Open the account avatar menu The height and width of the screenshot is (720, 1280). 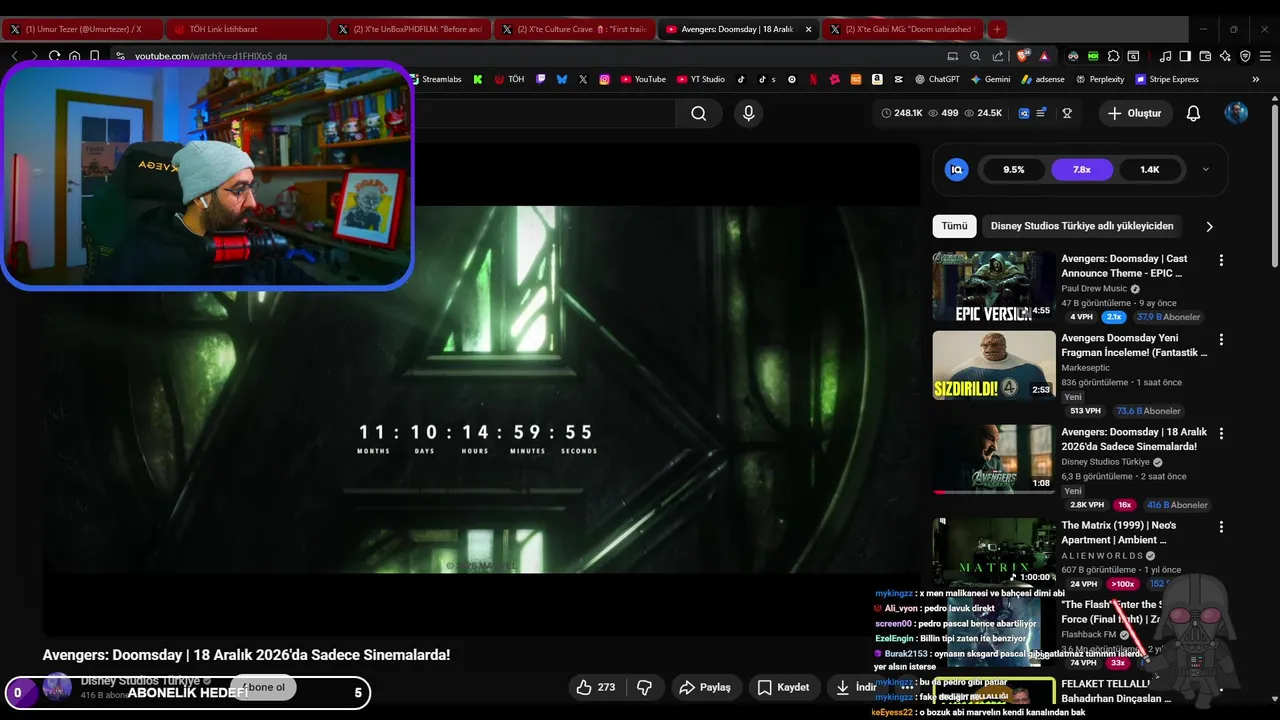1236,113
